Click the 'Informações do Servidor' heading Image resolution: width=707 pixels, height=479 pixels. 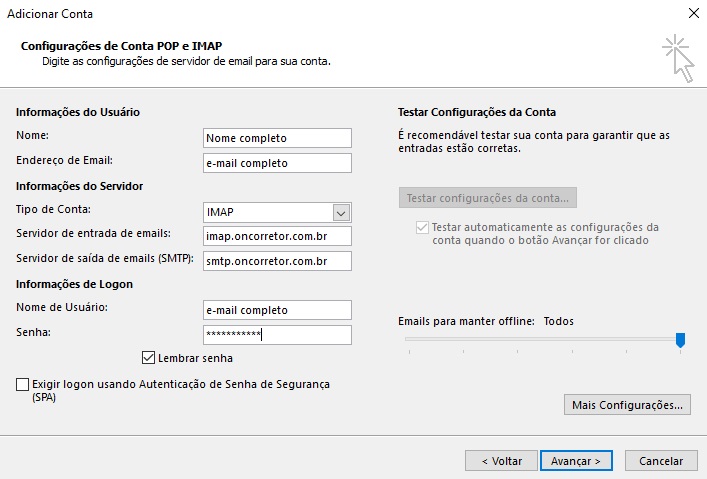pyautogui.click(x=79, y=186)
